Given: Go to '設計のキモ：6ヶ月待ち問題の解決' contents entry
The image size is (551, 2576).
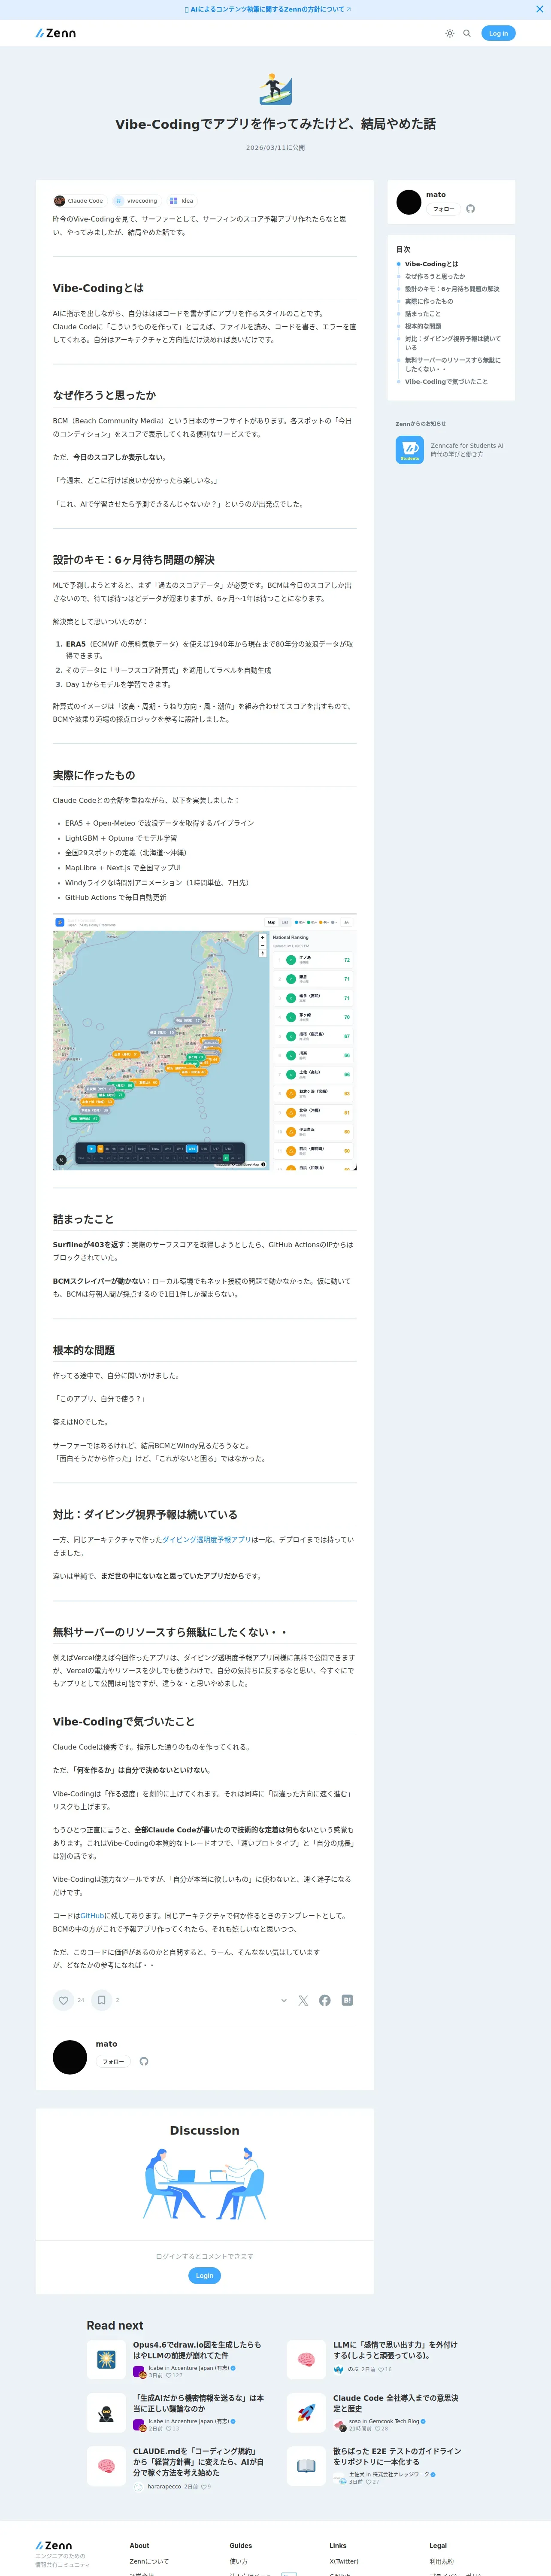Looking at the screenshot, I should click(452, 289).
